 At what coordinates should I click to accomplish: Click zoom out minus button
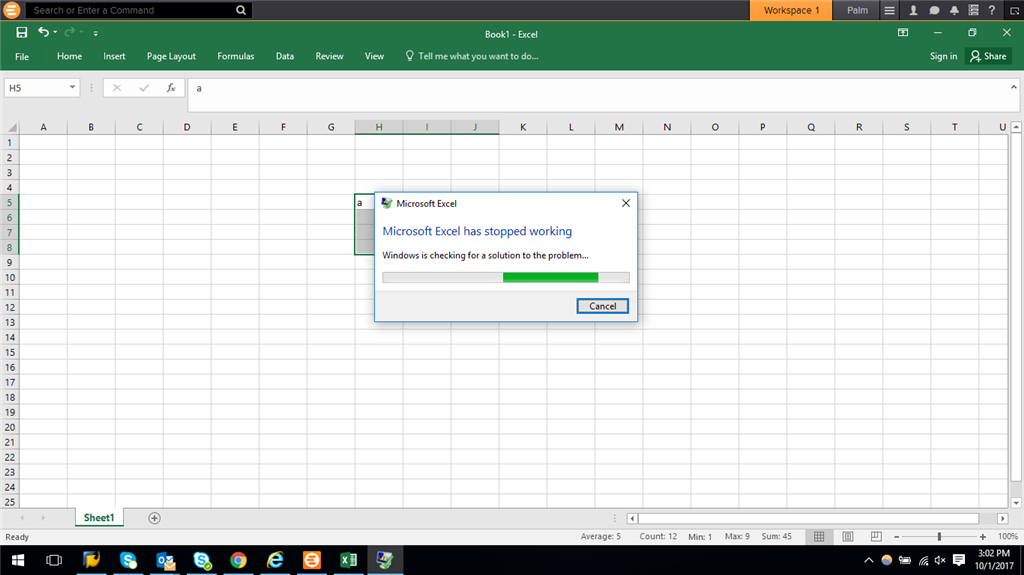(897, 537)
